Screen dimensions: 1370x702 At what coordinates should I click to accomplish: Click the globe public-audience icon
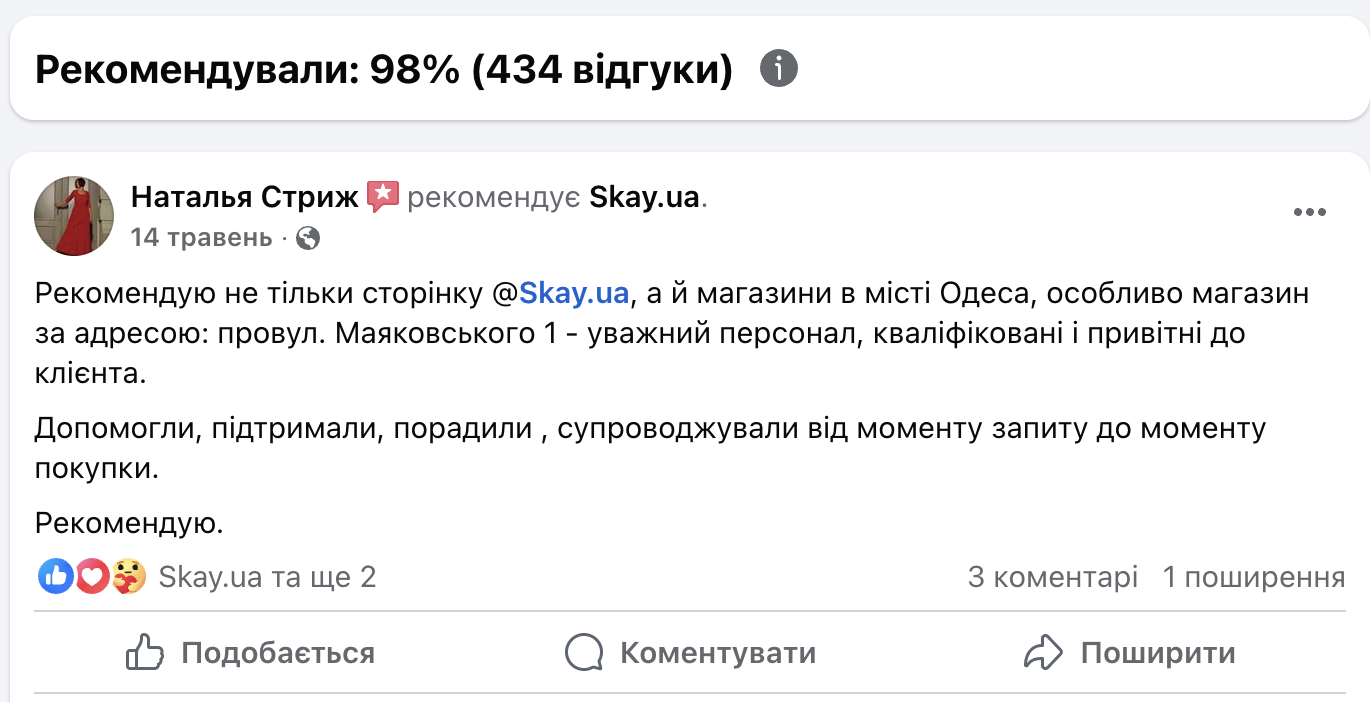(x=309, y=238)
